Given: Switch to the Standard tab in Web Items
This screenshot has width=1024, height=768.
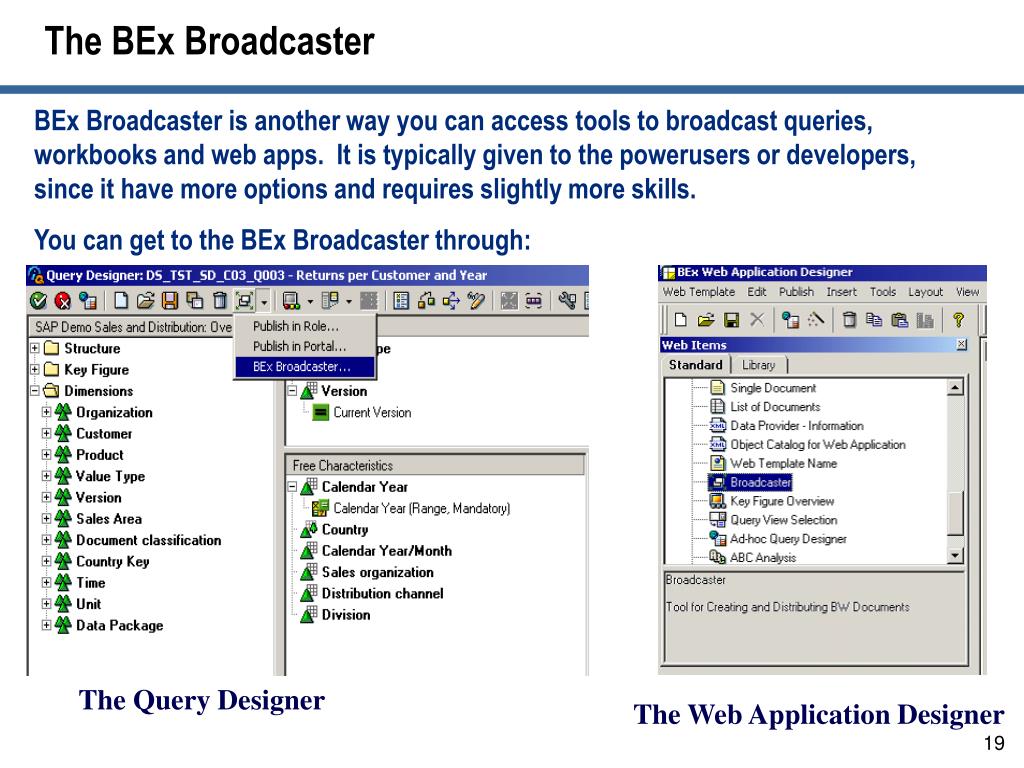Looking at the screenshot, I should (x=696, y=365).
